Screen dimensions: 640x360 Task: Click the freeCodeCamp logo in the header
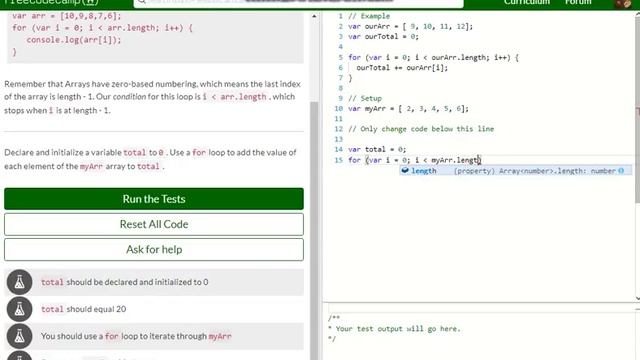pyautogui.click(x=51, y=2)
